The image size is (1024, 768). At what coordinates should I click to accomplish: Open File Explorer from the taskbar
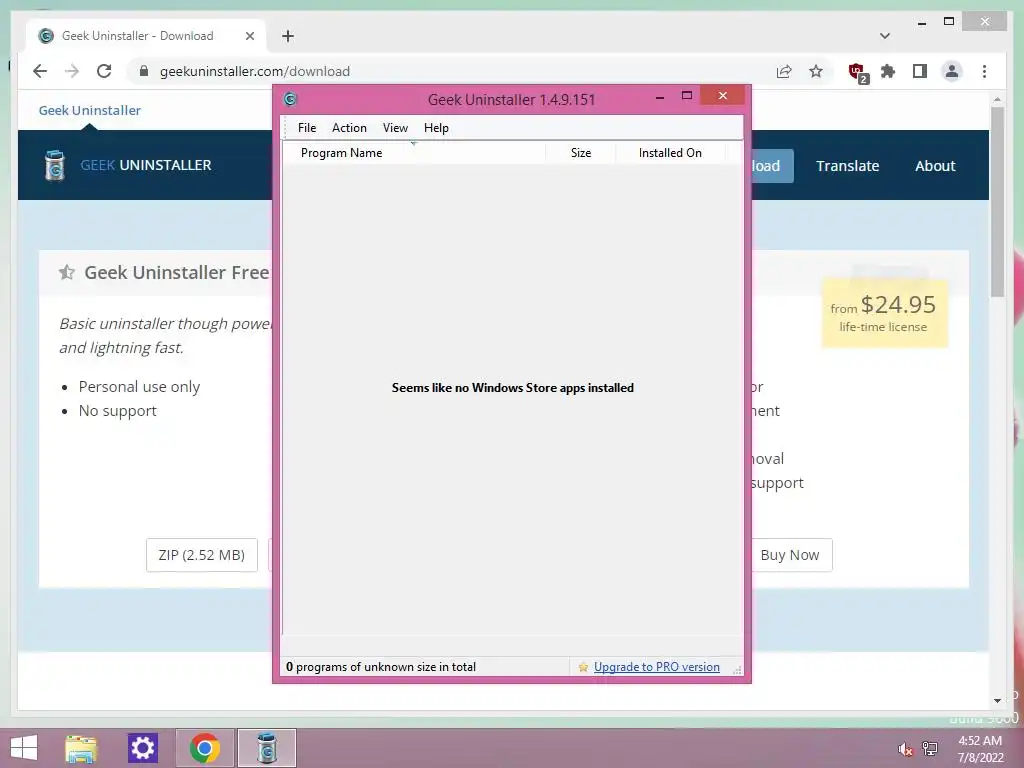(81, 748)
